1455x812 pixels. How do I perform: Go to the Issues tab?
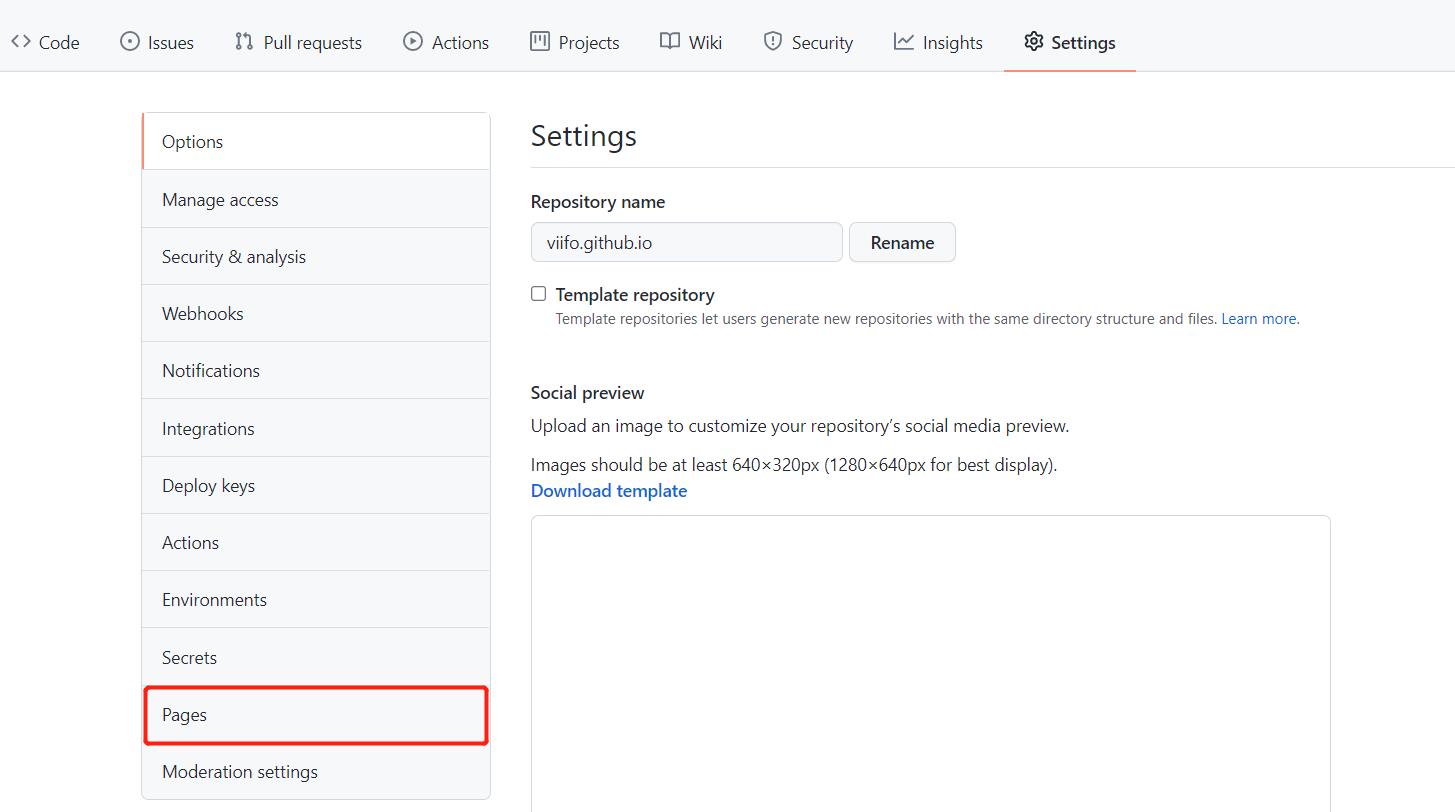coord(157,42)
